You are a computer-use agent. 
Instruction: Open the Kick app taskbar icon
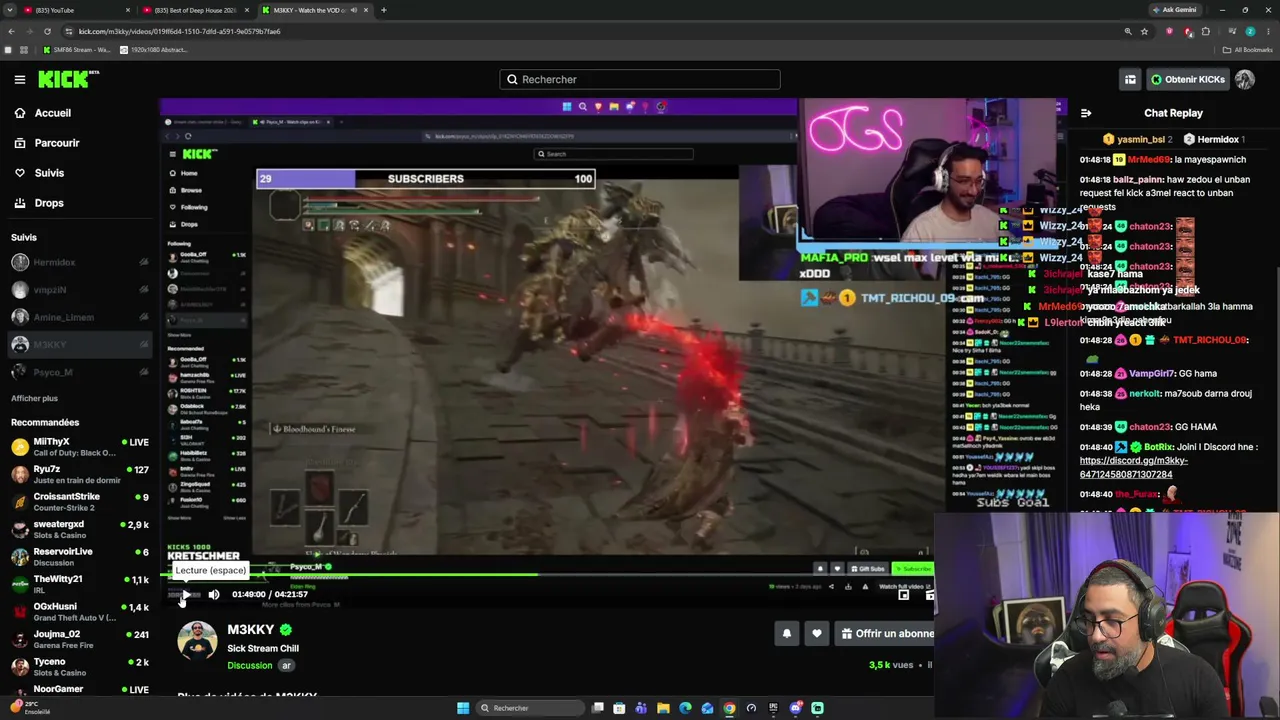coord(817,708)
